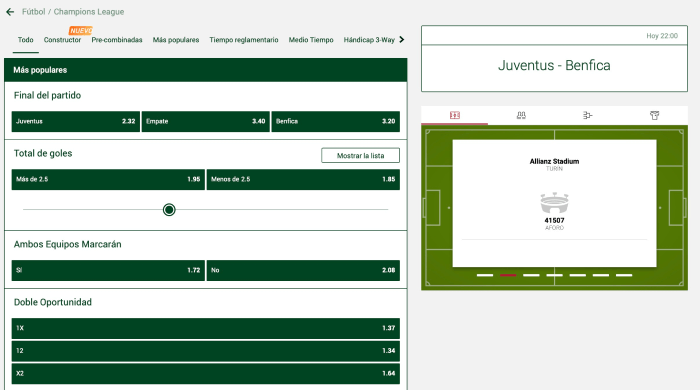700x390 pixels.
Task: Click the Doble Oportunidad heading
Action: (53, 303)
